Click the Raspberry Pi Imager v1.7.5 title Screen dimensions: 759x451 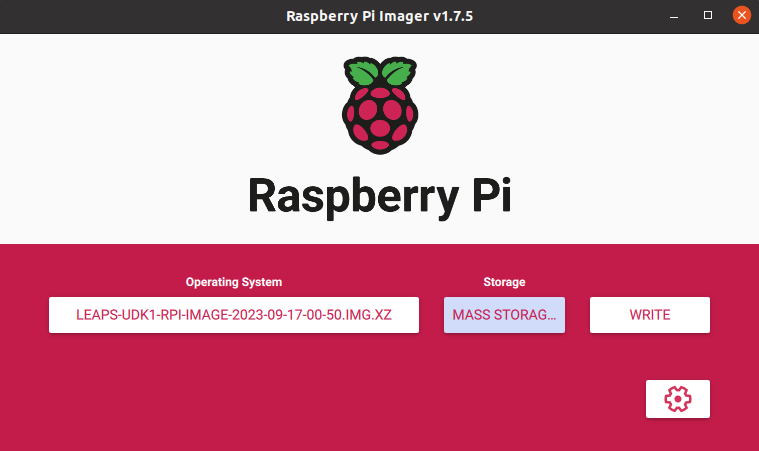[380, 16]
